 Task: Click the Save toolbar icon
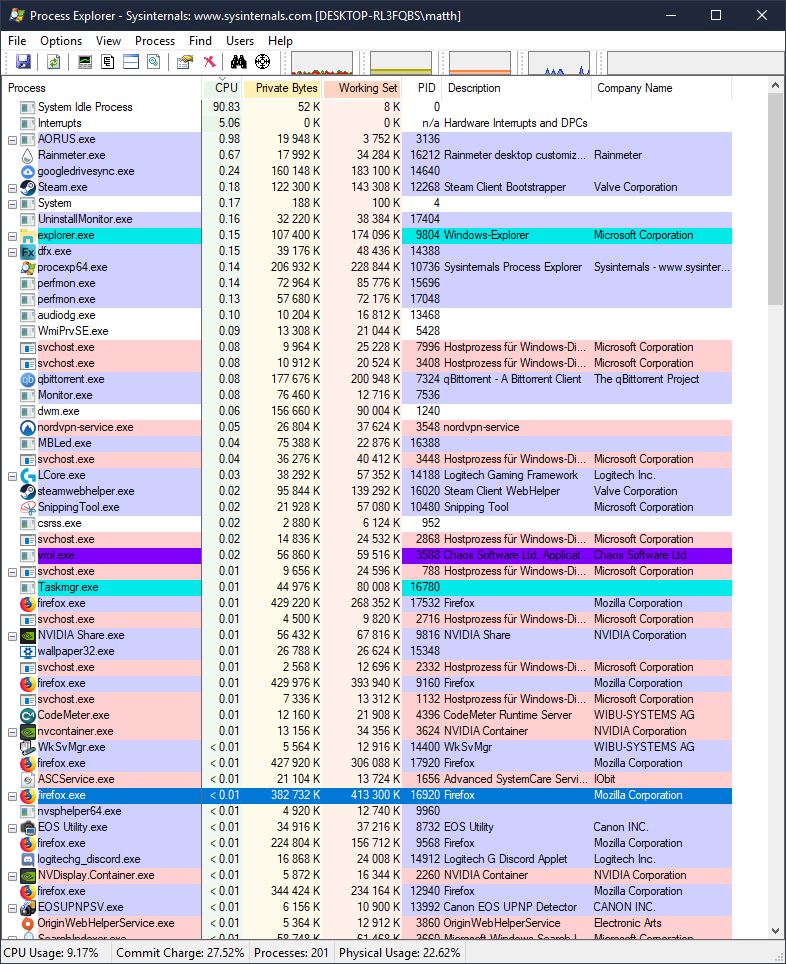pyautogui.click(x=23, y=61)
